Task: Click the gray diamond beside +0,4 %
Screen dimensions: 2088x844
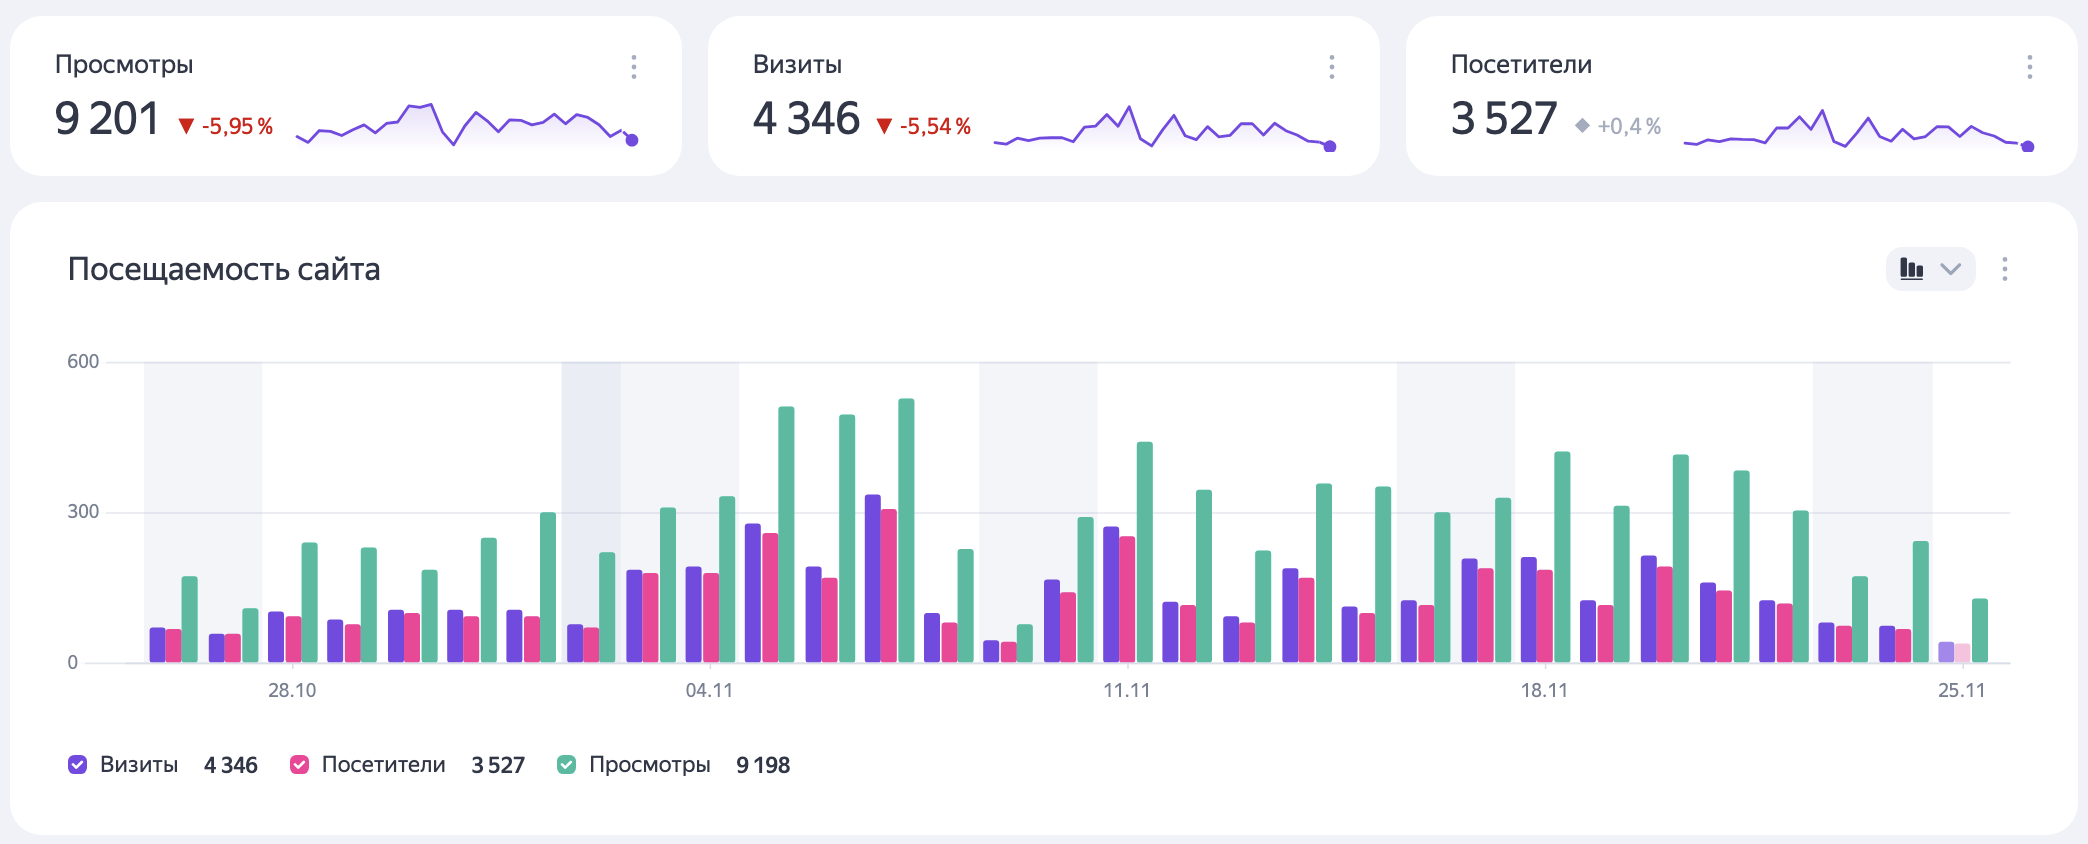Action: (x=1582, y=126)
